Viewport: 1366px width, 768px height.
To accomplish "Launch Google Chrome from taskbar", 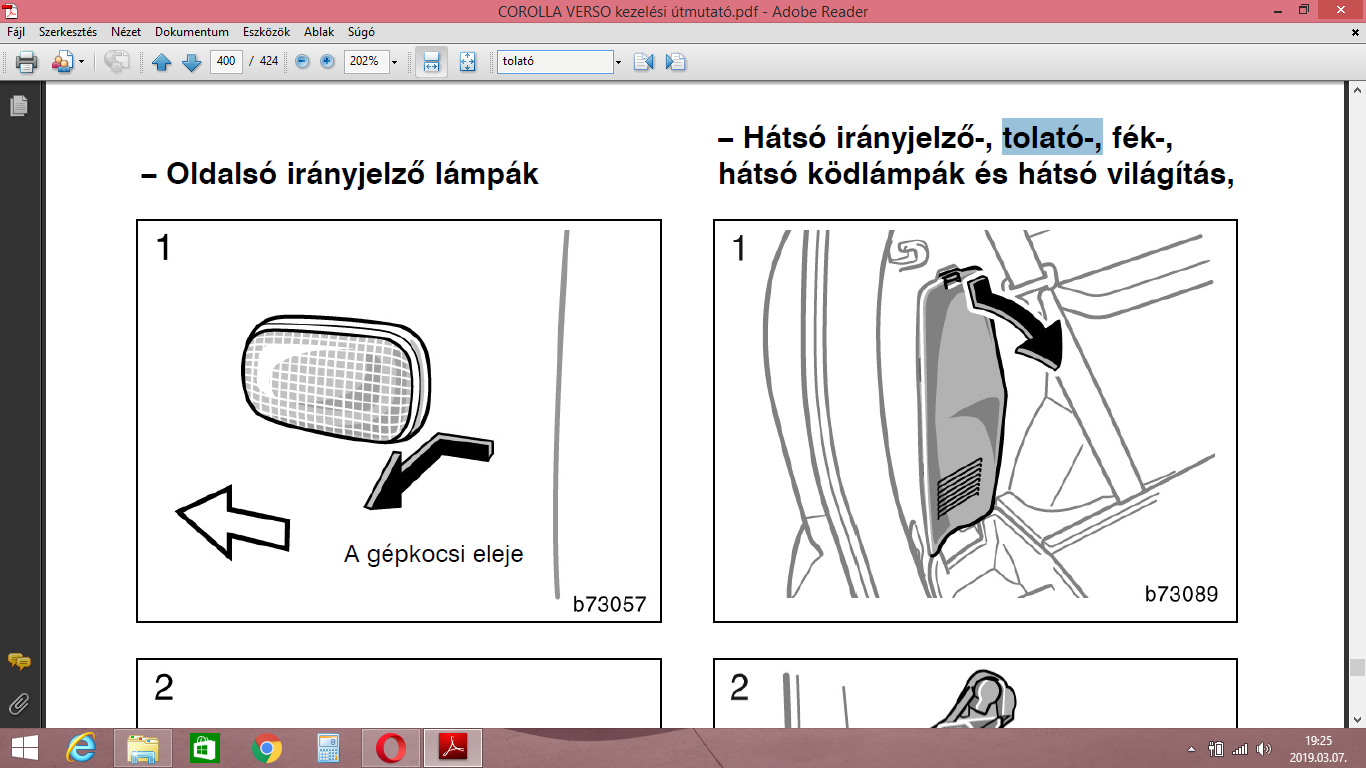I will tap(267, 747).
